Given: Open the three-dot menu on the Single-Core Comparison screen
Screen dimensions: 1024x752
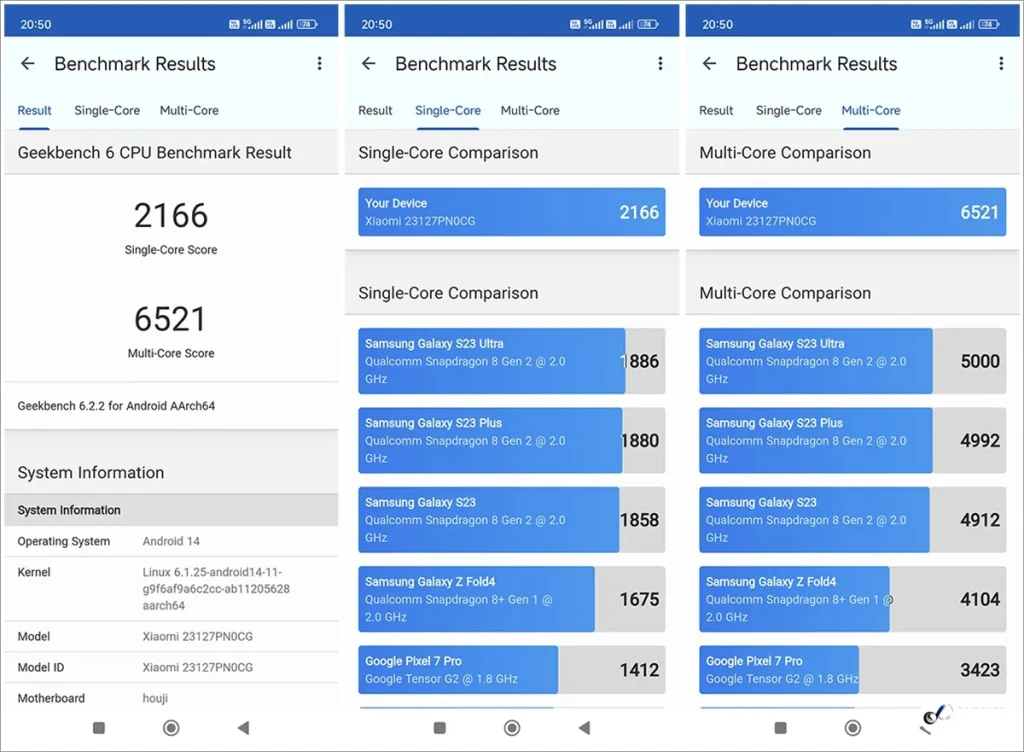Looking at the screenshot, I should point(660,63).
